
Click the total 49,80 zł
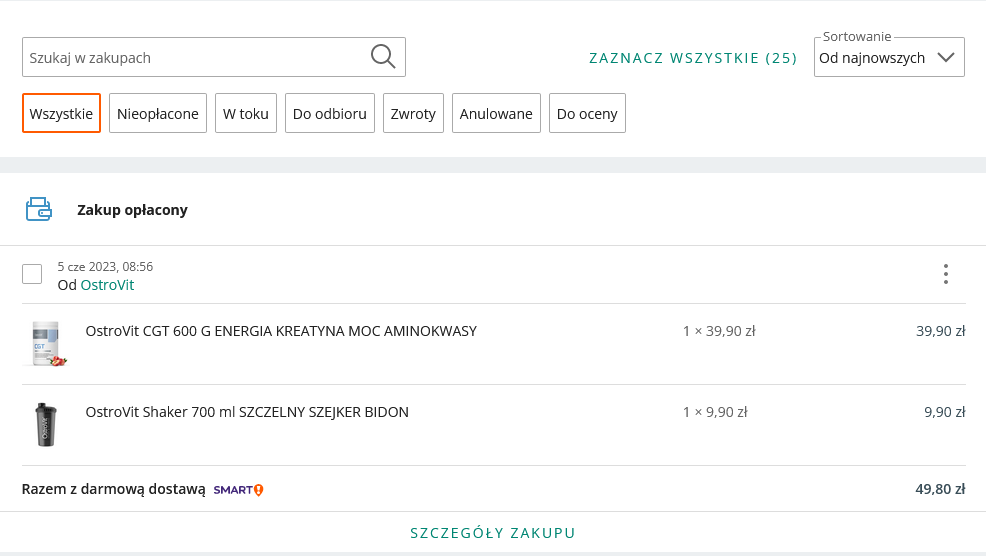(940, 489)
